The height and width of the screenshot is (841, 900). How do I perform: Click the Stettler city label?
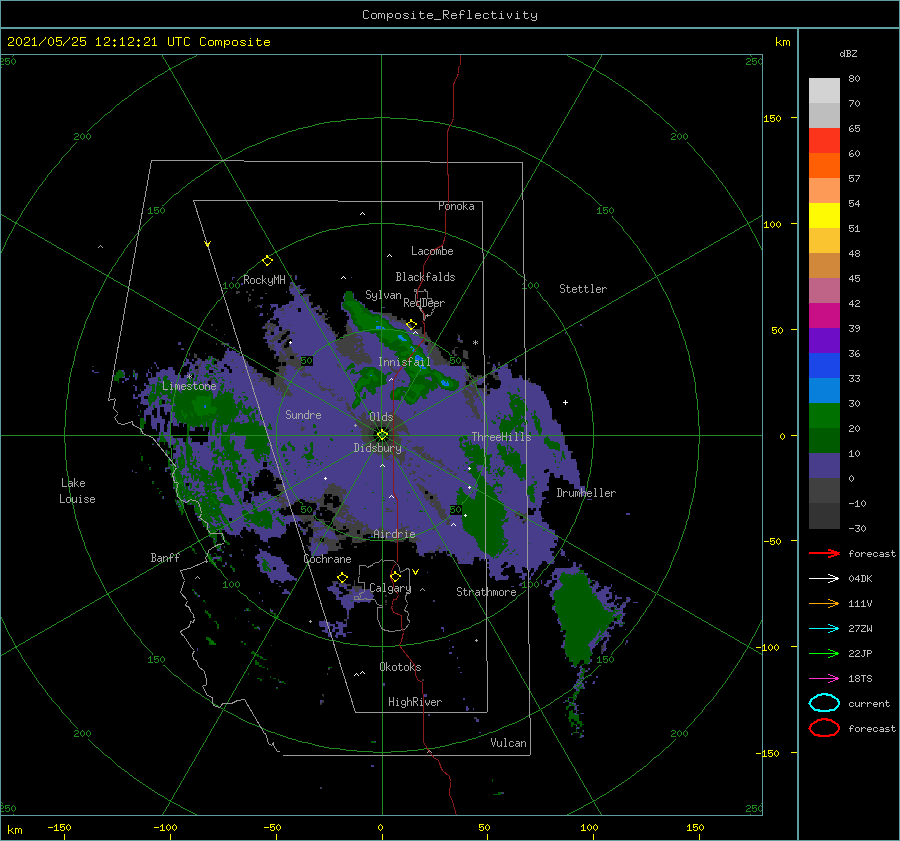(583, 289)
